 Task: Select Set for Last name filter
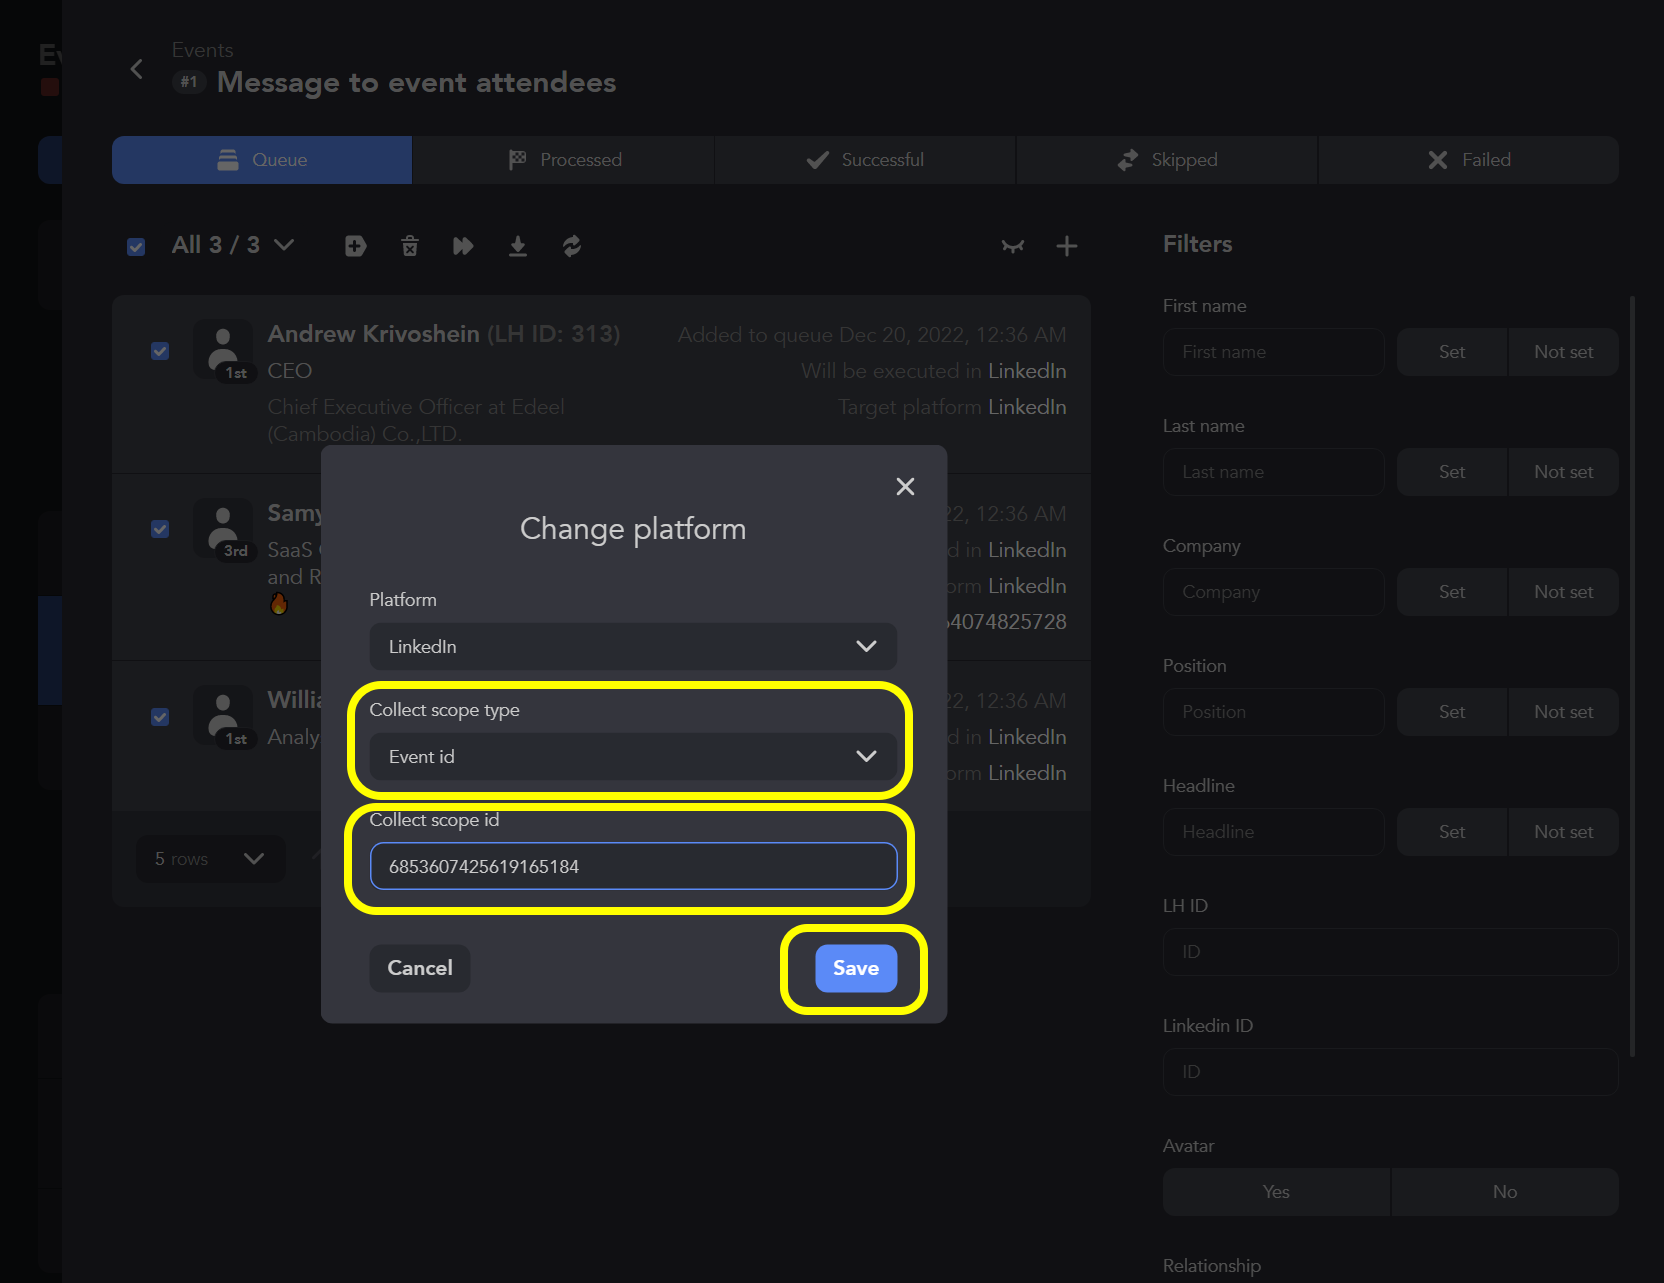(1452, 472)
